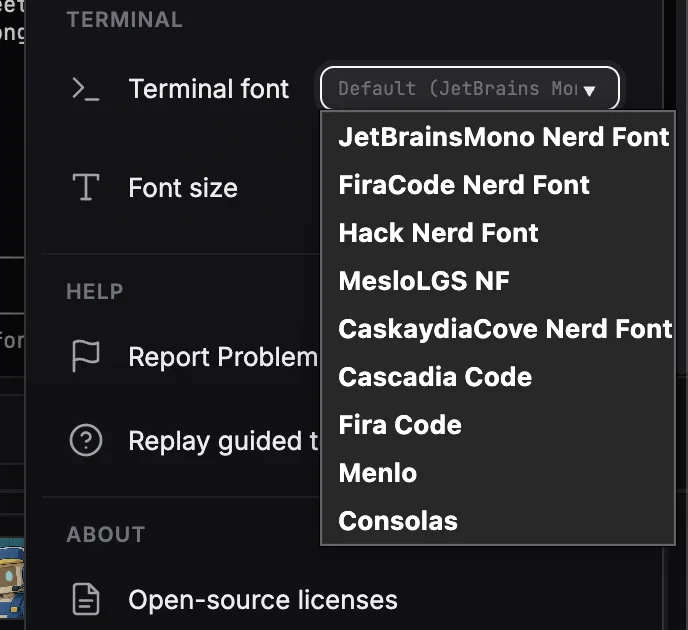Click the document icon for Open-source licenses
688x630 pixels.
click(86, 599)
